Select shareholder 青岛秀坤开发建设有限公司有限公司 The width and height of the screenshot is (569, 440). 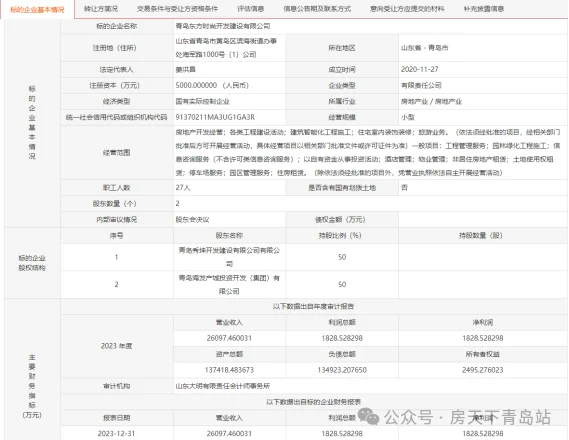tap(229, 257)
